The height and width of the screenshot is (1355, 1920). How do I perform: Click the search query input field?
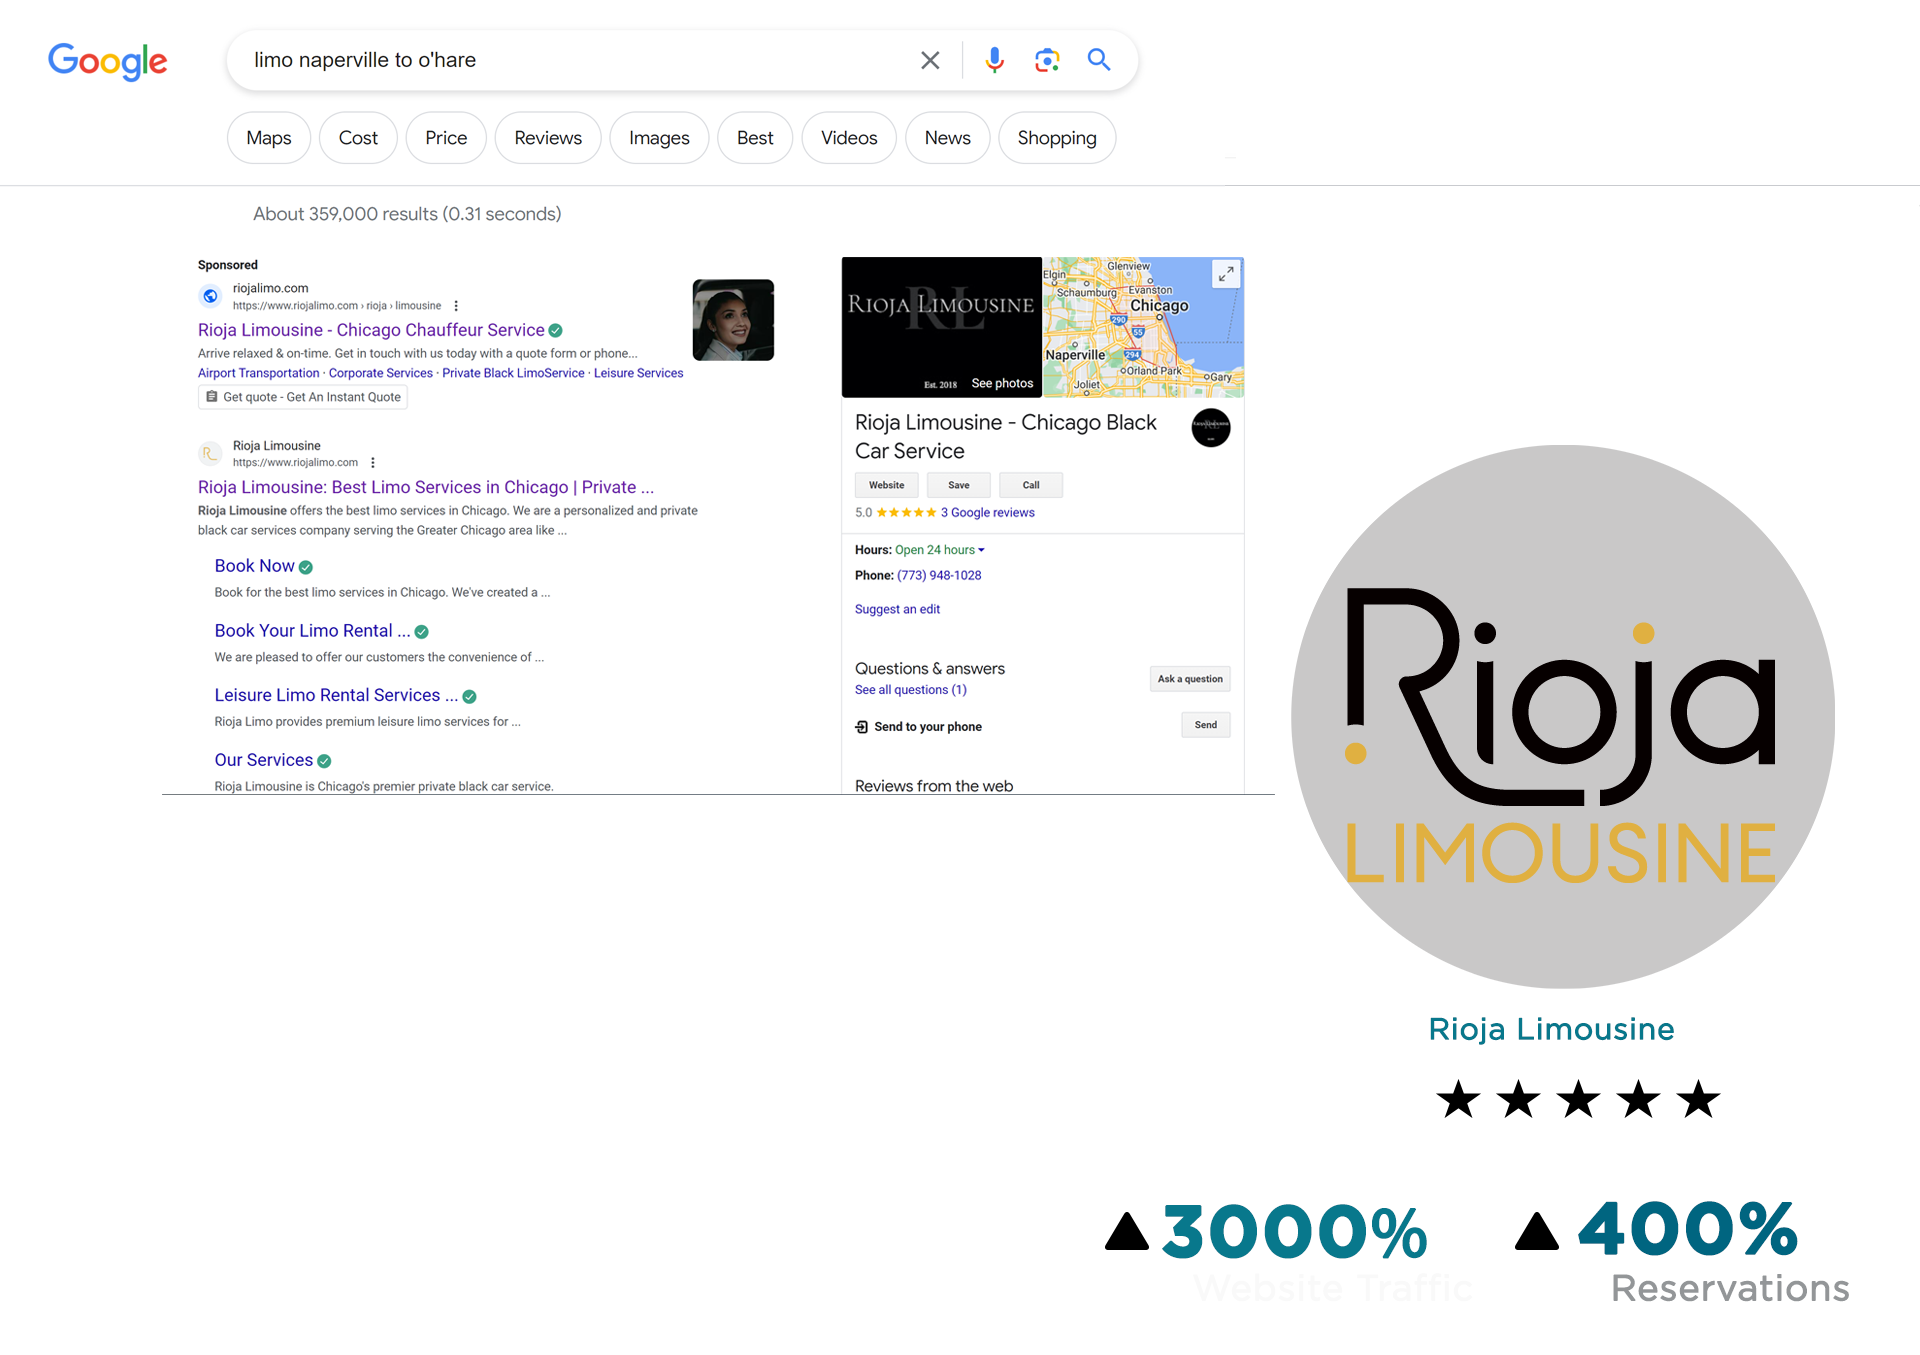pyautogui.click(x=575, y=60)
